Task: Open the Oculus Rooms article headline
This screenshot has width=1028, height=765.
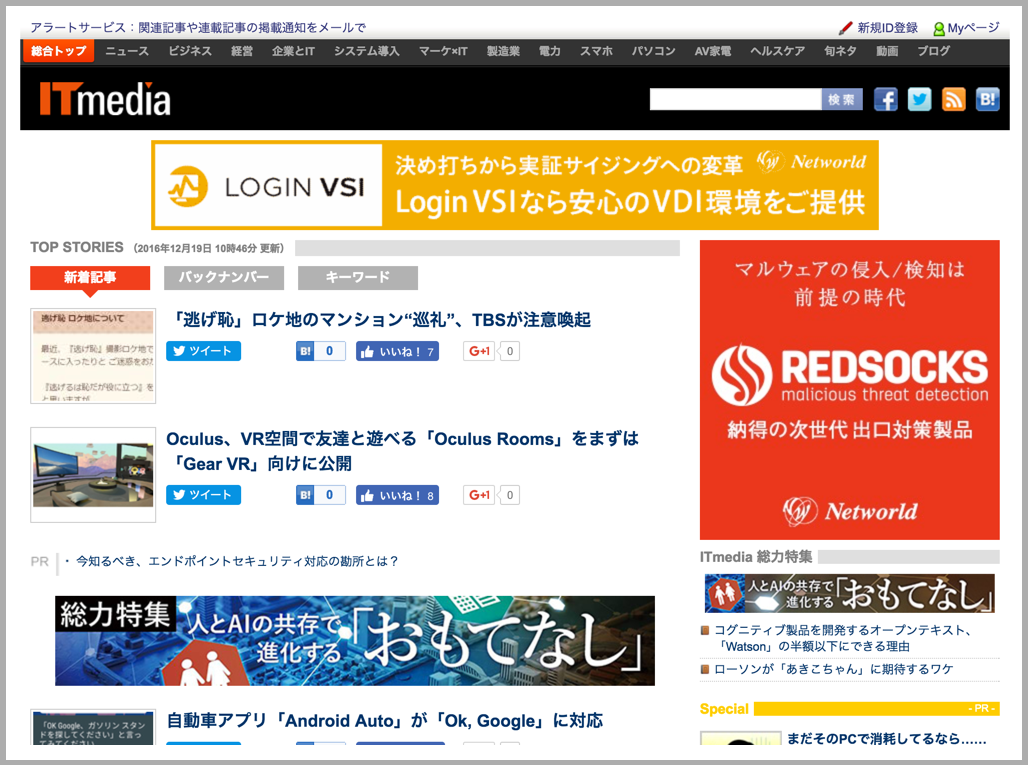Action: (x=403, y=451)
